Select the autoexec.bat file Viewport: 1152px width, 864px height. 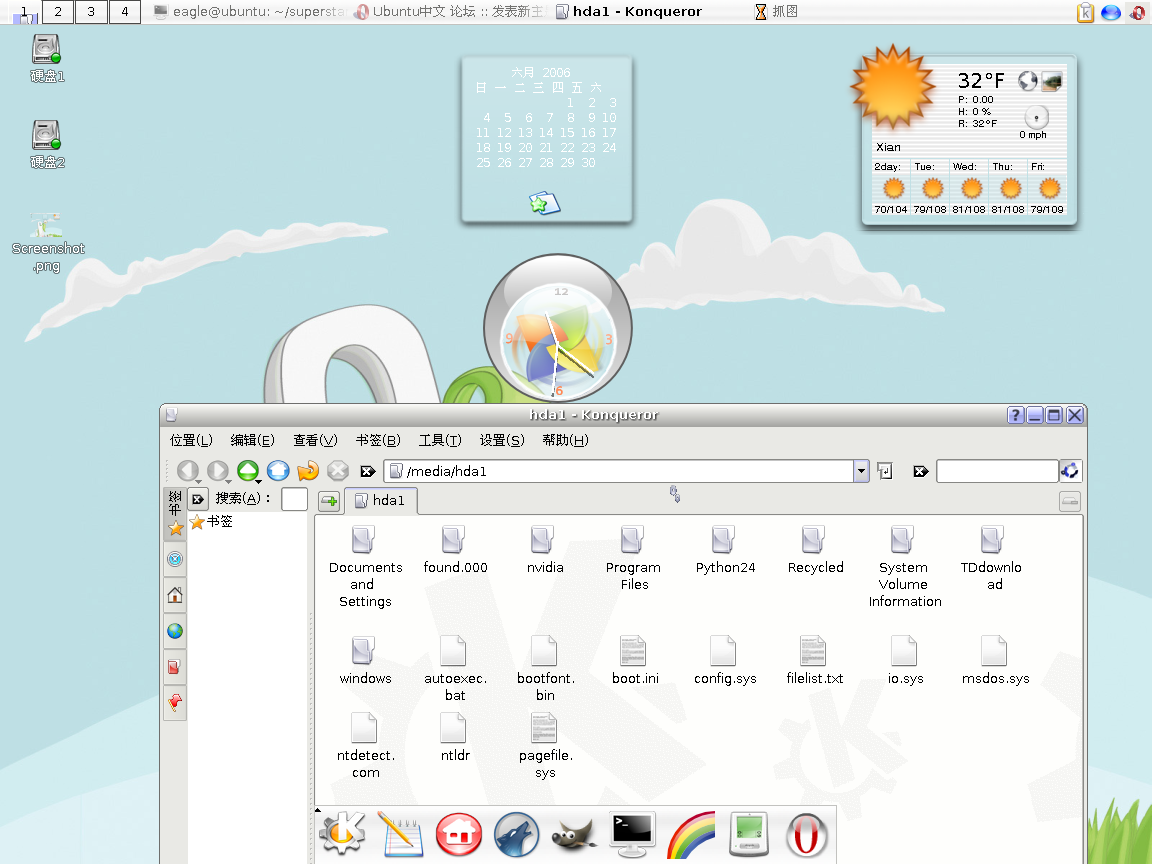(455, 669)
